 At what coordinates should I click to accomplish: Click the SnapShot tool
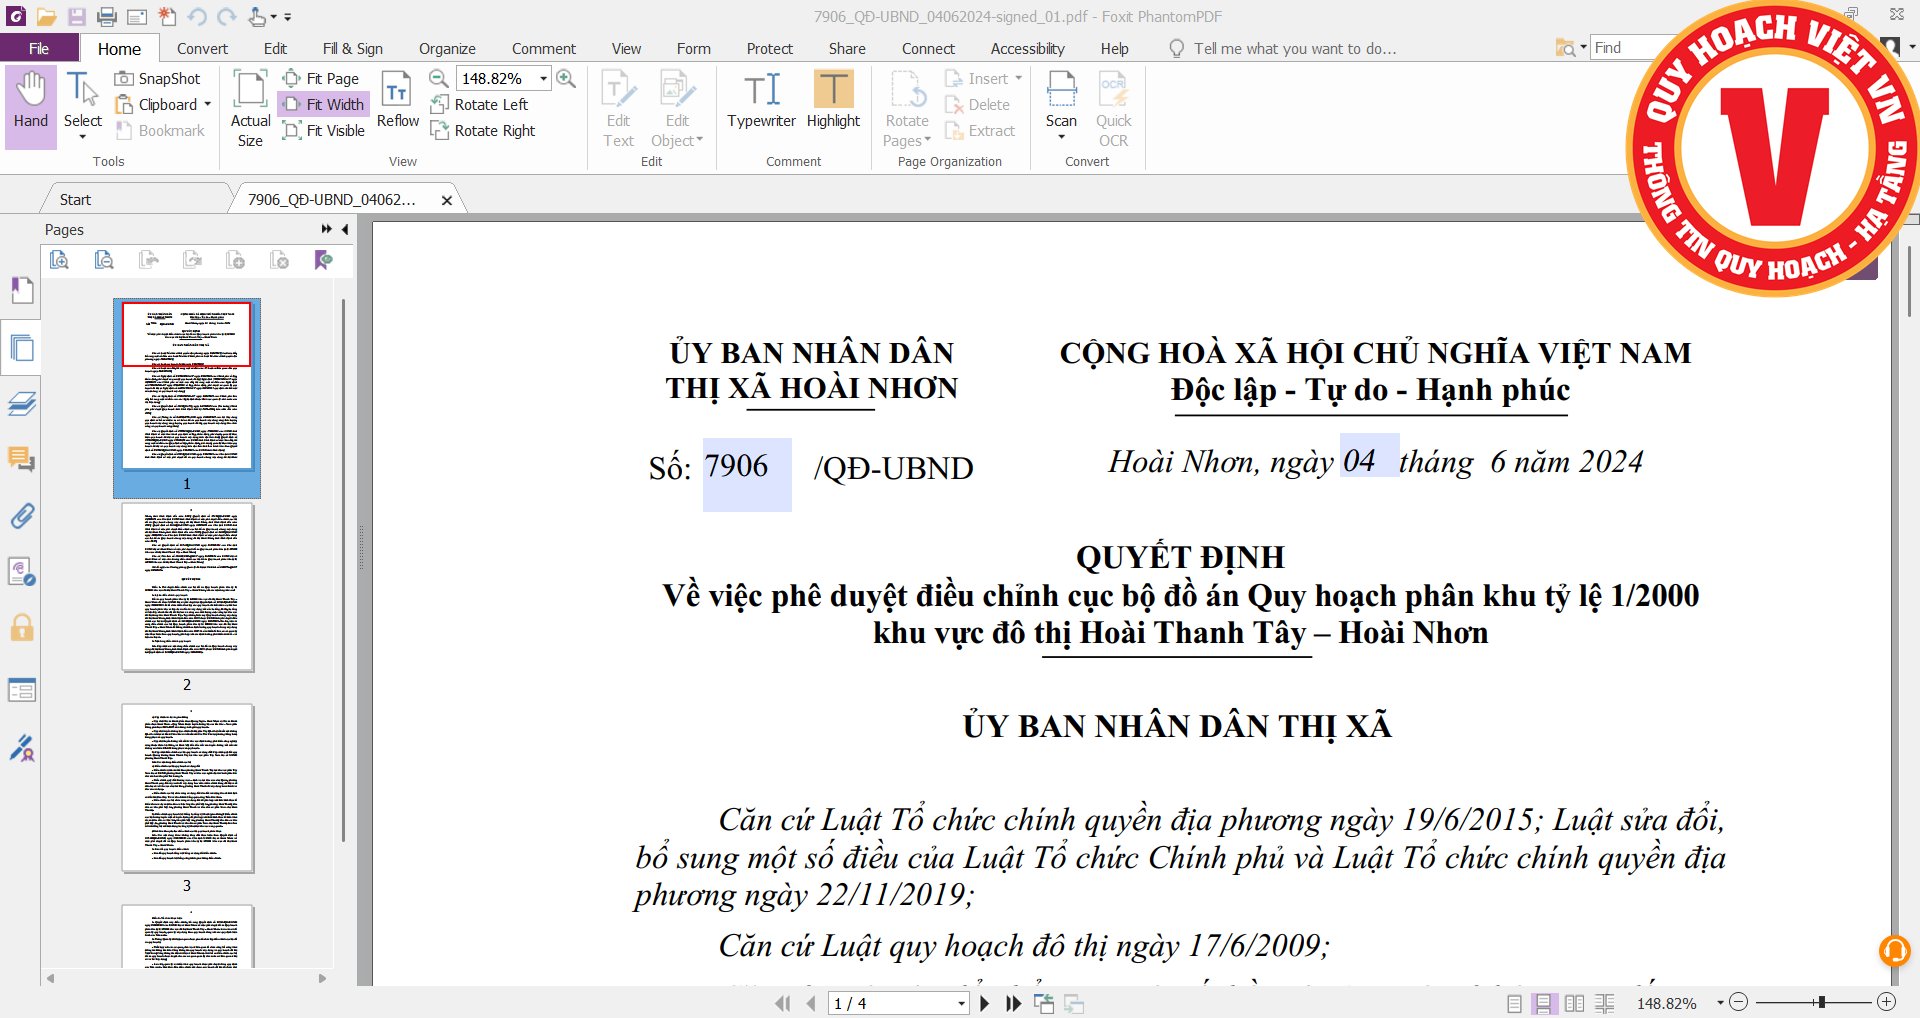(x=158, y=78)
